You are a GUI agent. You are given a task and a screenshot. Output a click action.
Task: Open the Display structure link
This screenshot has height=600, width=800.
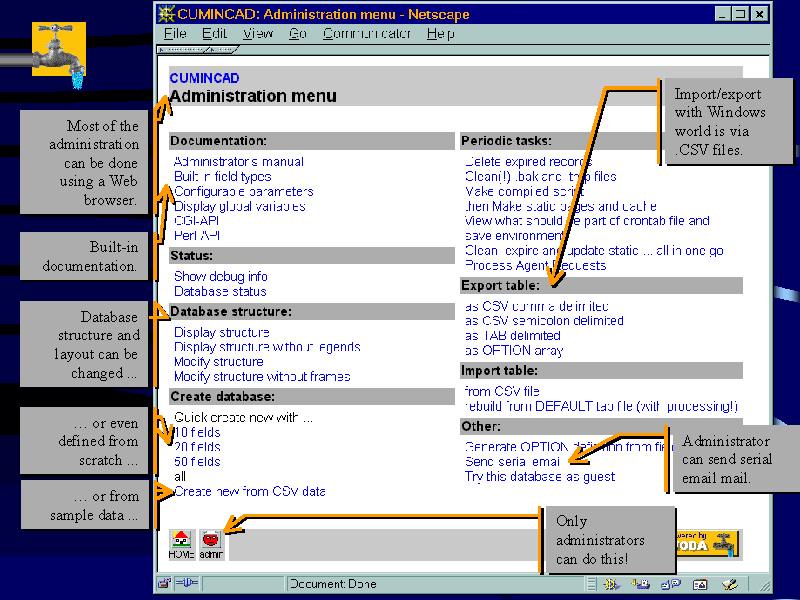click(x=221, y=332)
